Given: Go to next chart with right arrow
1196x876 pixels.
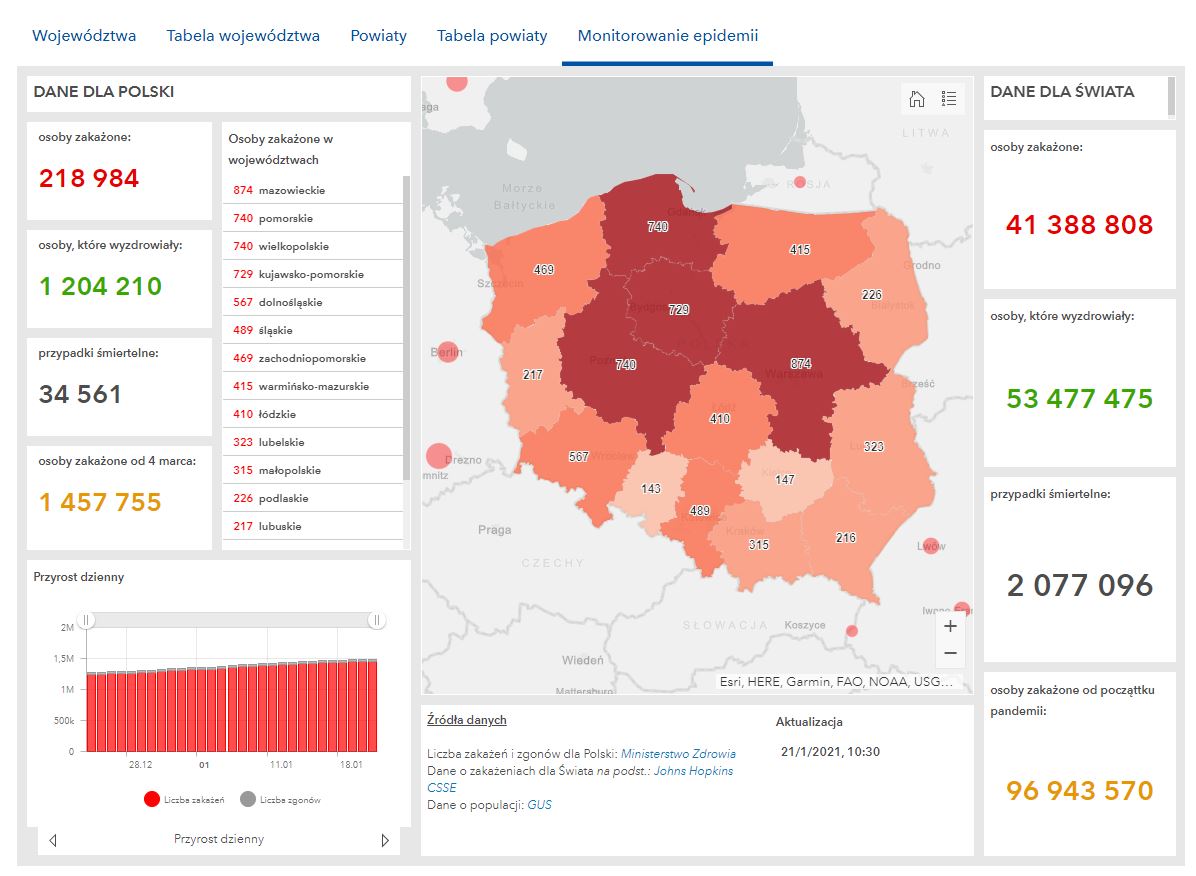Looking at the screenshot, I should point(385,840).
